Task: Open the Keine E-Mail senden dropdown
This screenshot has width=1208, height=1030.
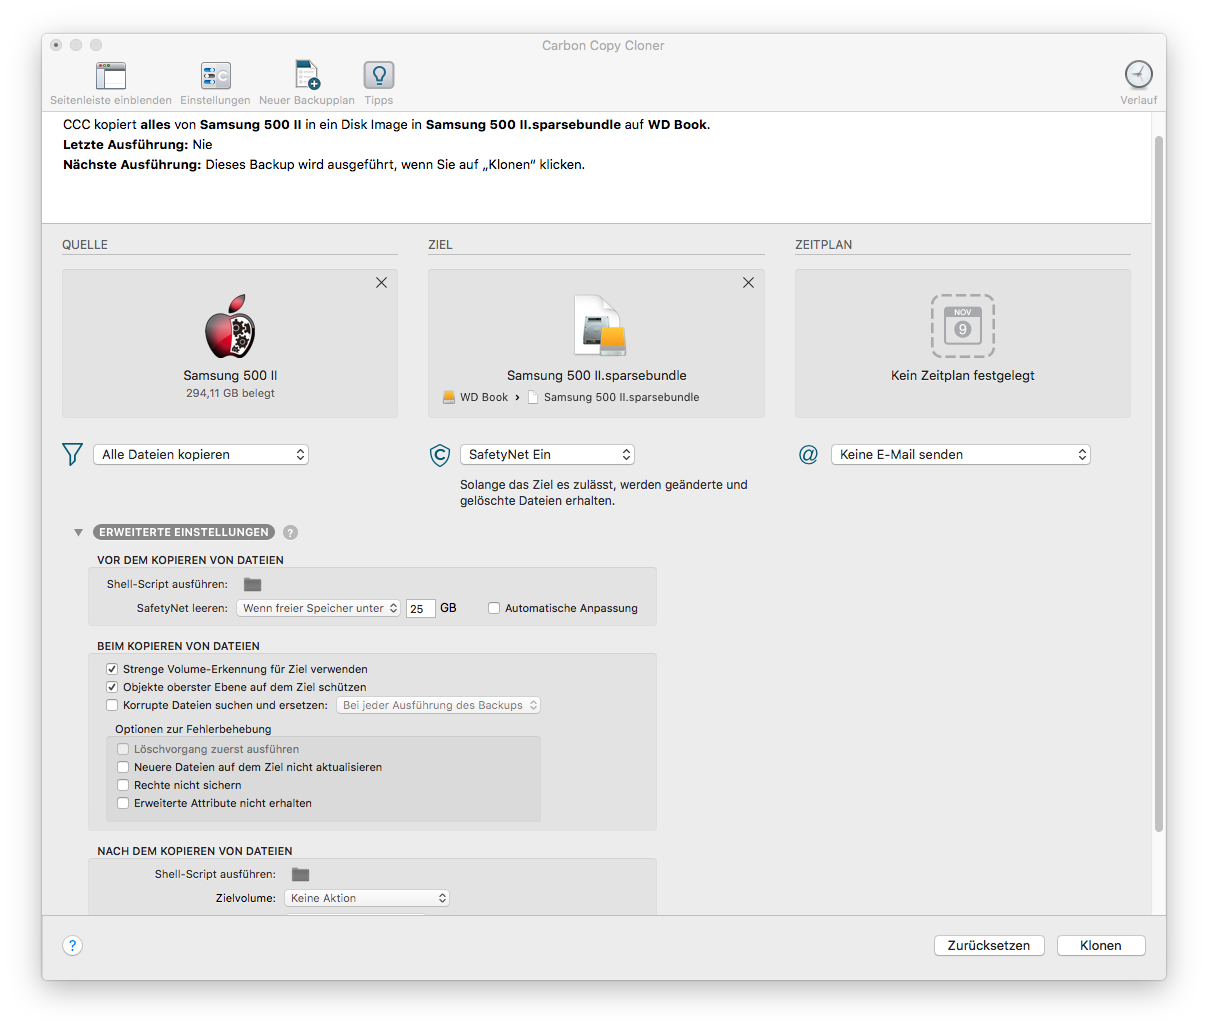Action: tap(961, 455)
